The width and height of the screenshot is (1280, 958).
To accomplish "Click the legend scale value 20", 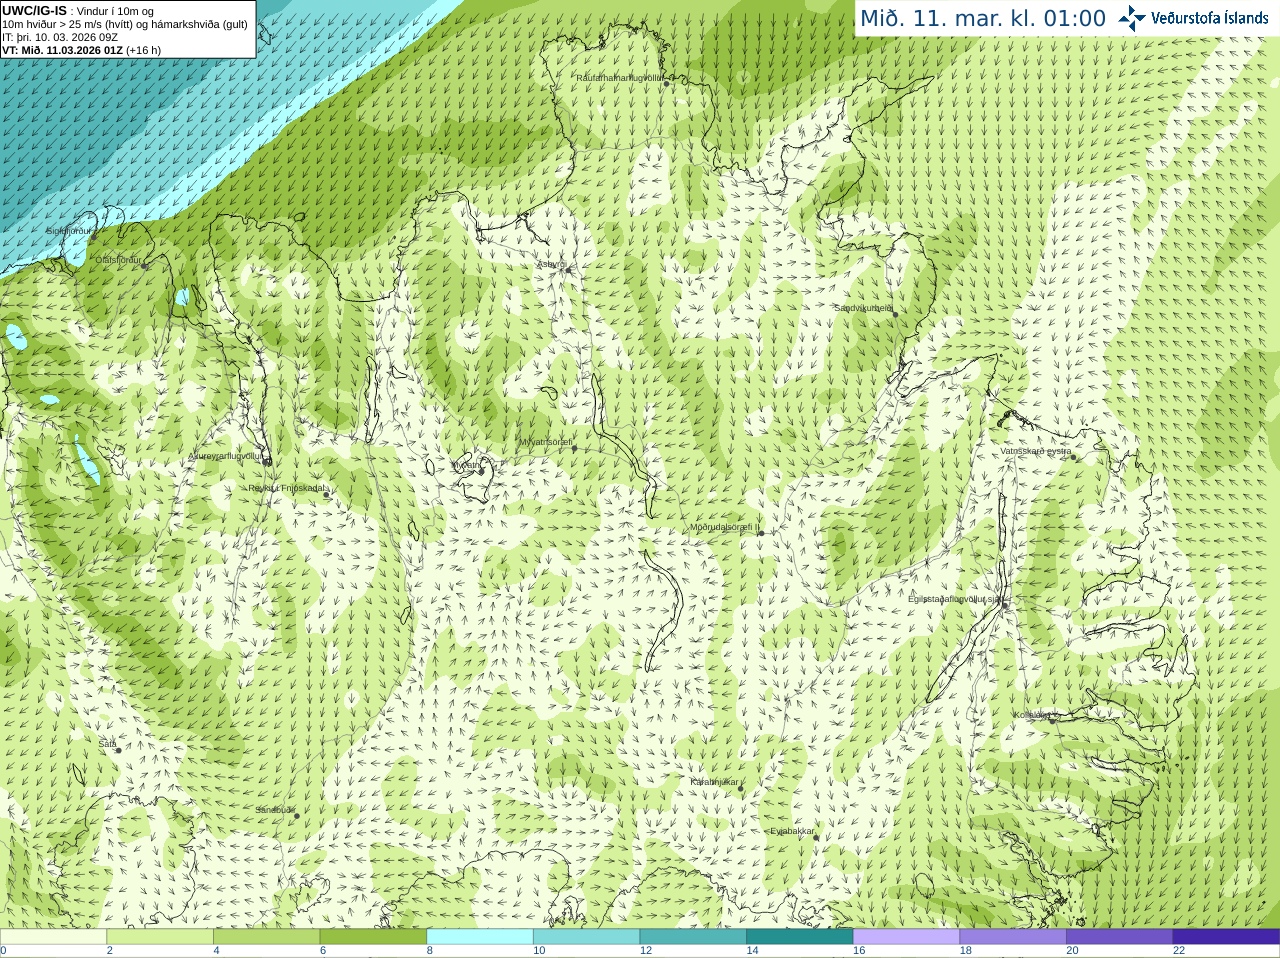I will pyautogui.click(x=1073, y=951).
